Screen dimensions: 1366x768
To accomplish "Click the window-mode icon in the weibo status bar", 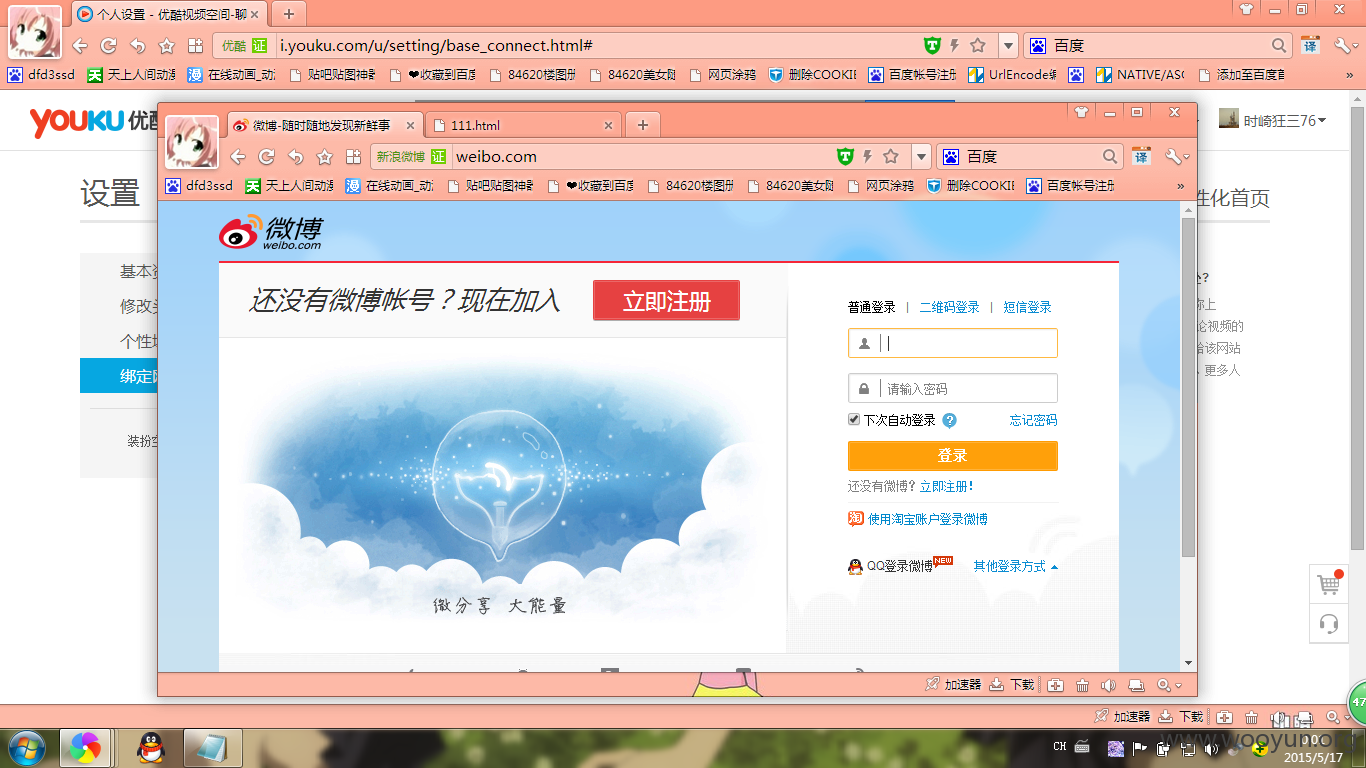I will tap(1135, 685).
